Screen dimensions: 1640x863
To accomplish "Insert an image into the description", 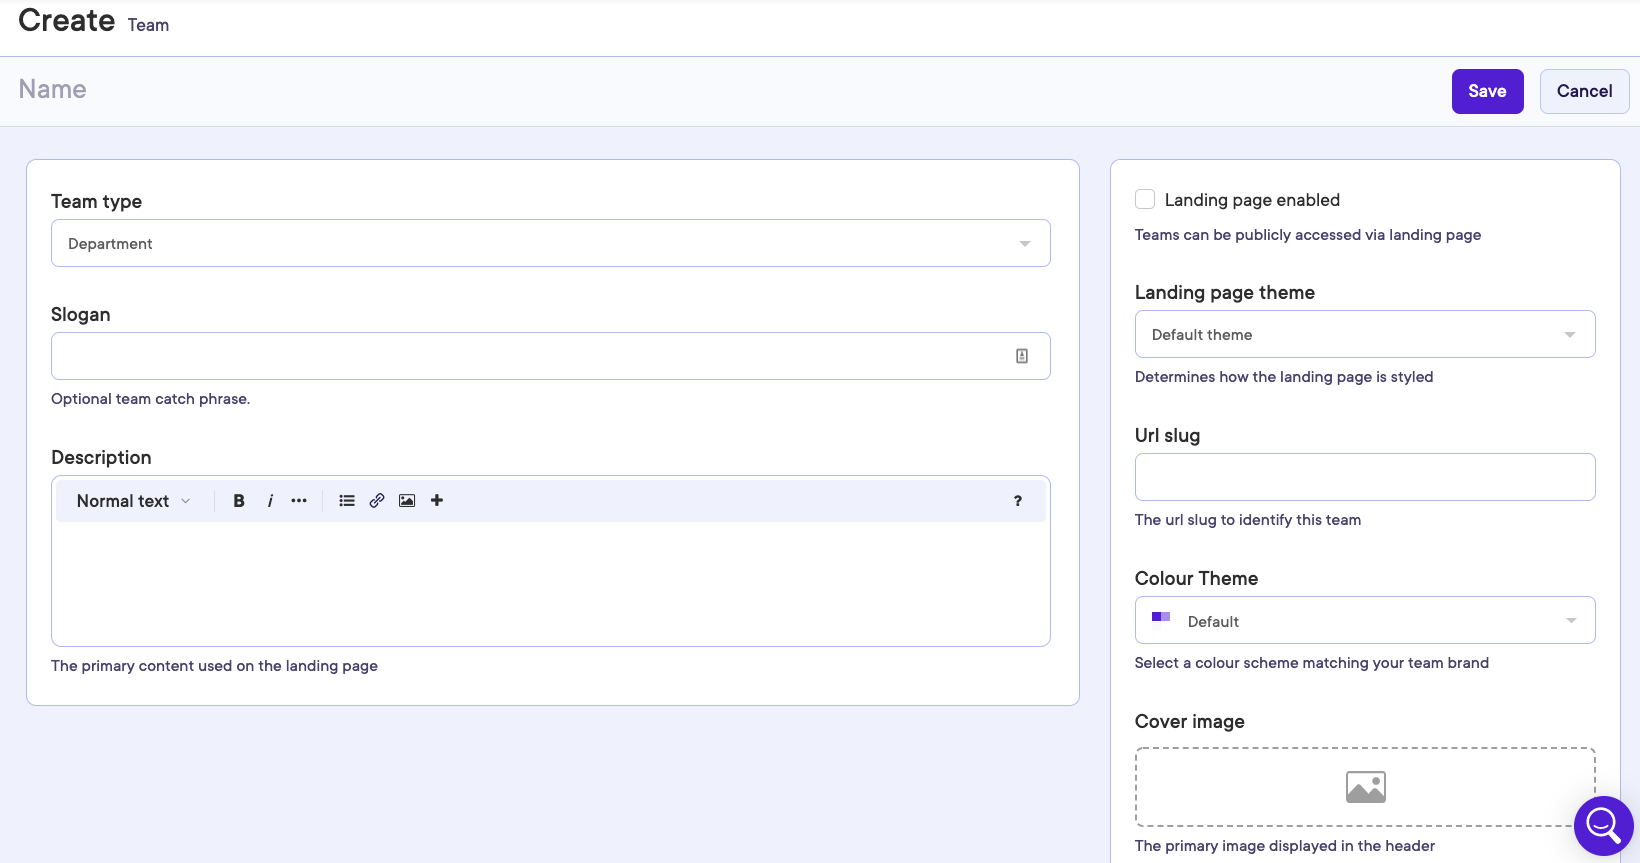I will coord(407,501).
